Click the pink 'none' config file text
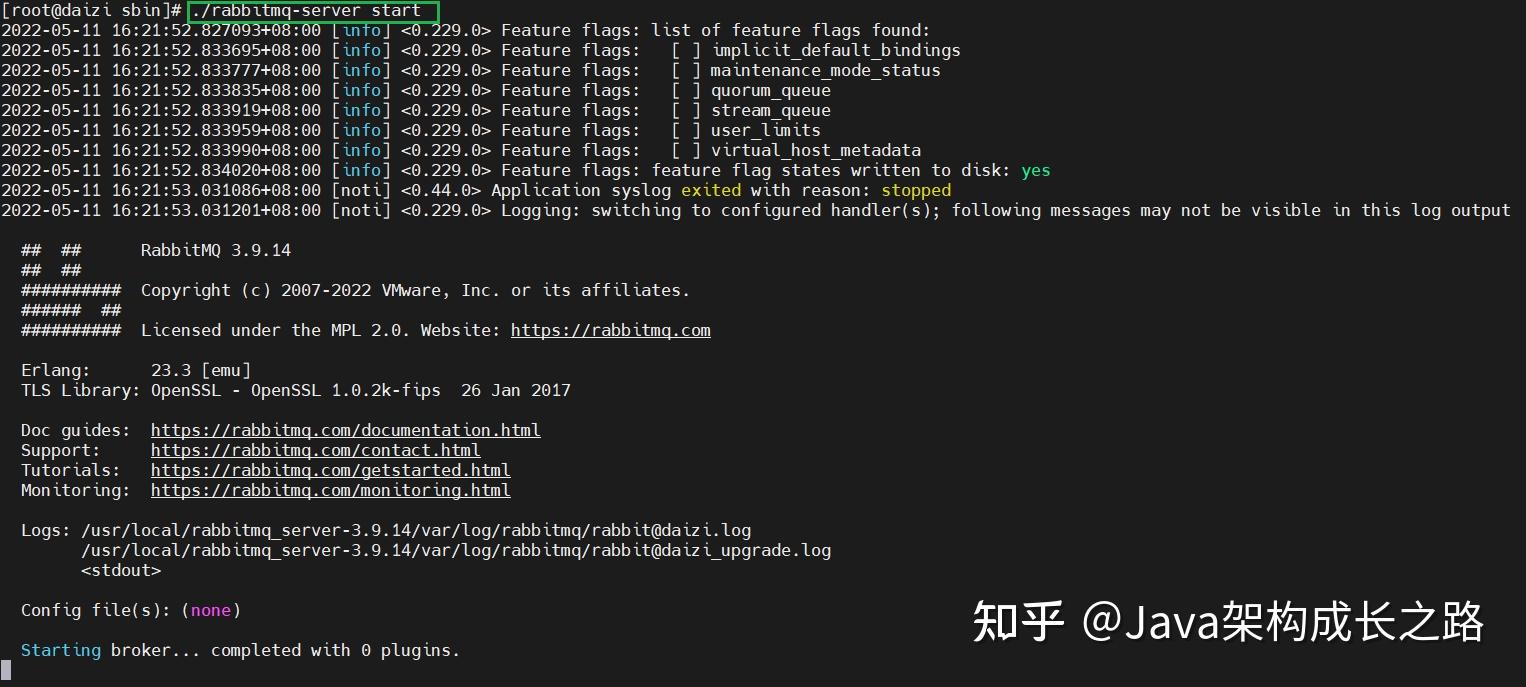Image resolution: width=1526 pixels, height=687 pixels. (211, 610)
